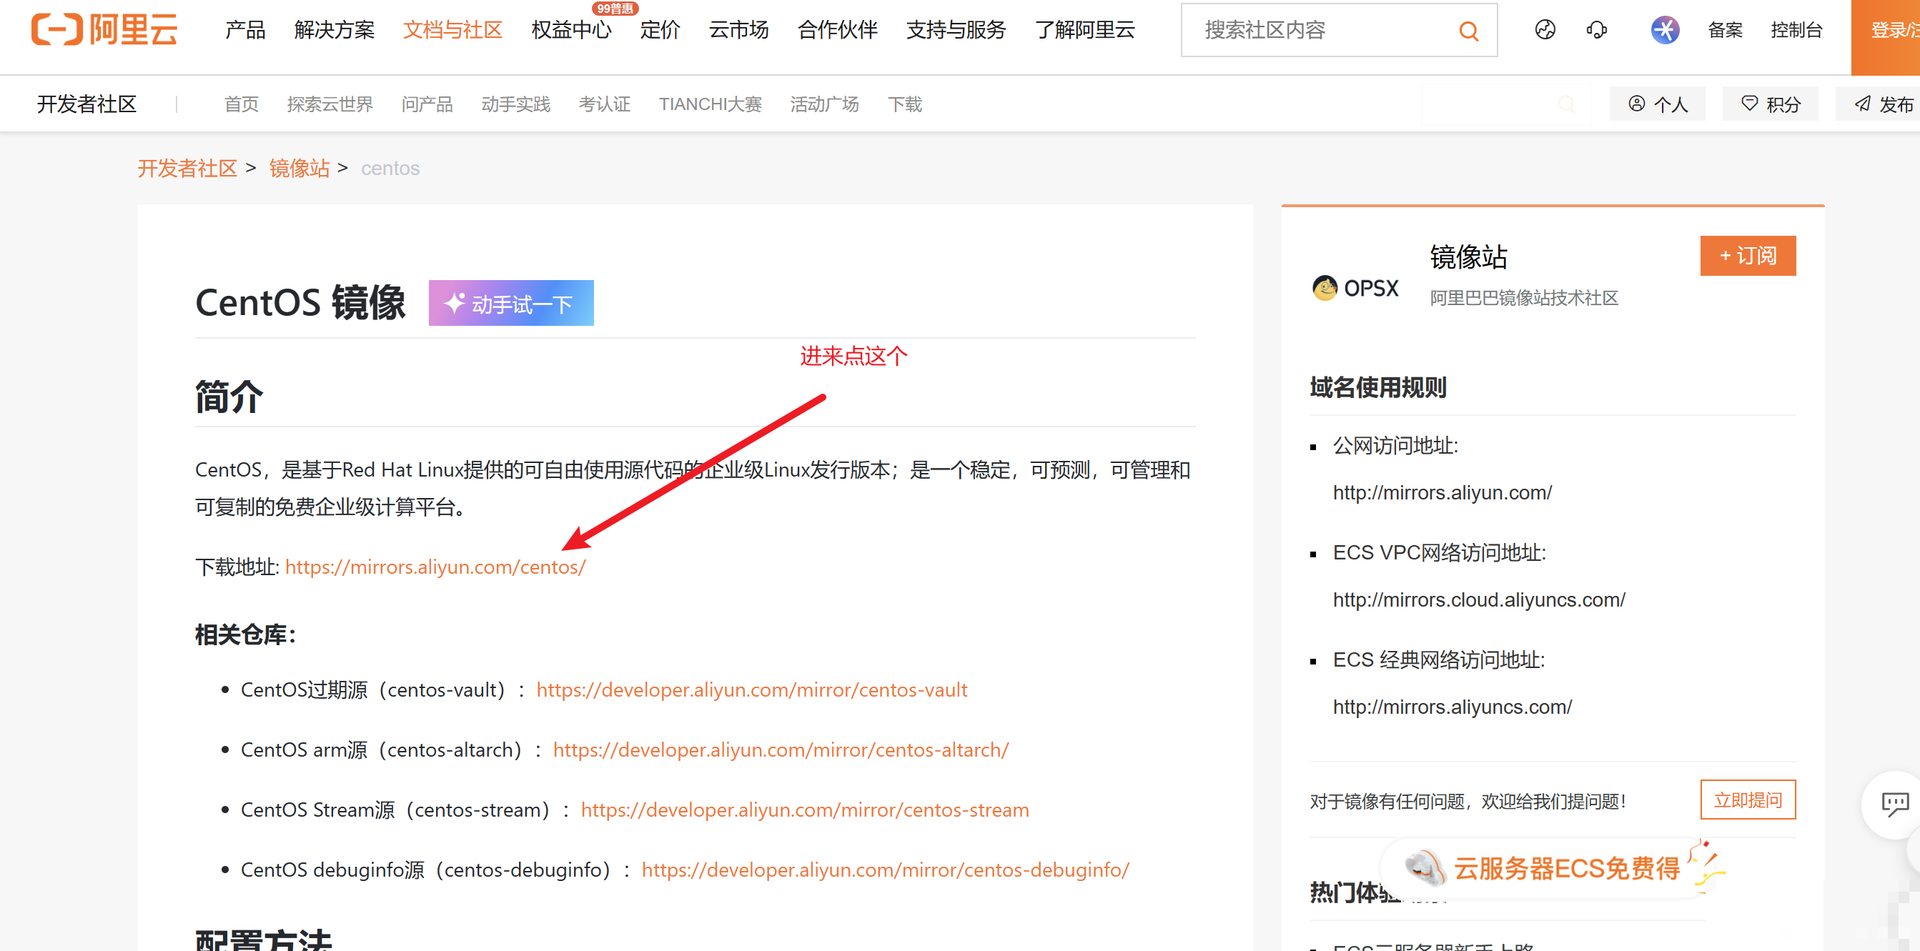
Task: Open the centos-altarch mirror link
Action: tap(781, 750)
